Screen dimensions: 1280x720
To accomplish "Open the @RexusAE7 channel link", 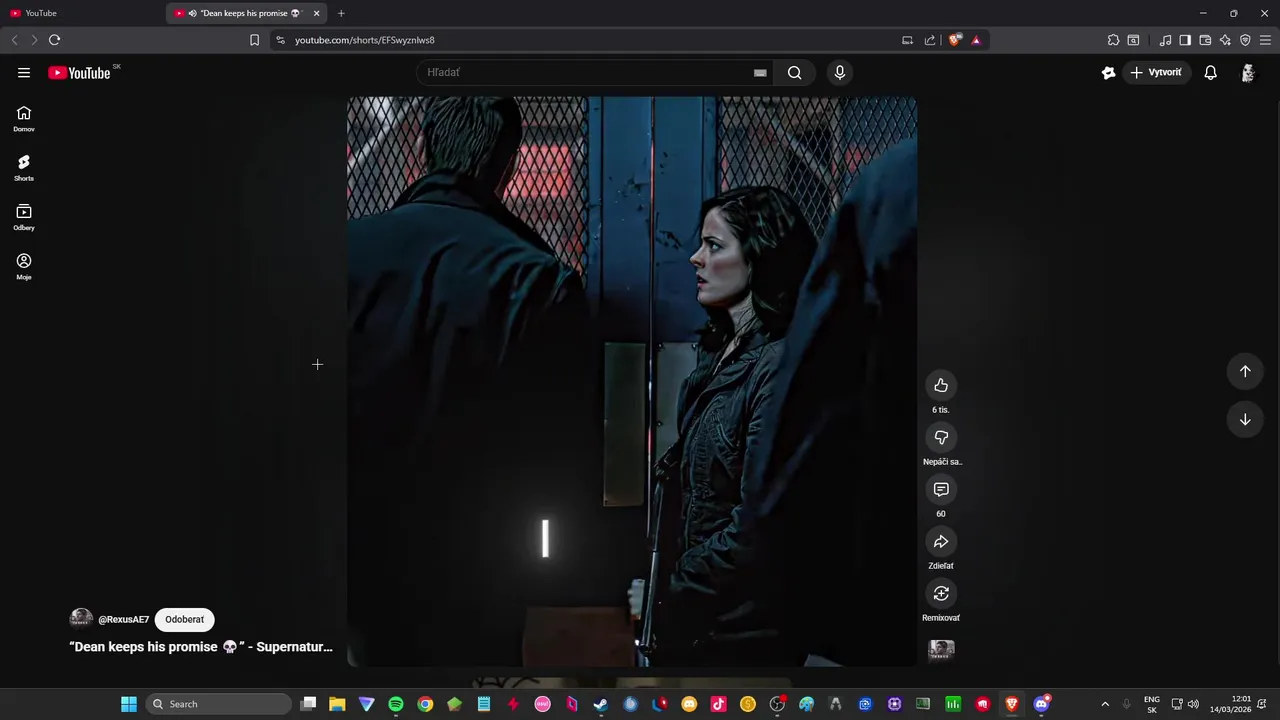I will tap(123, 620).
